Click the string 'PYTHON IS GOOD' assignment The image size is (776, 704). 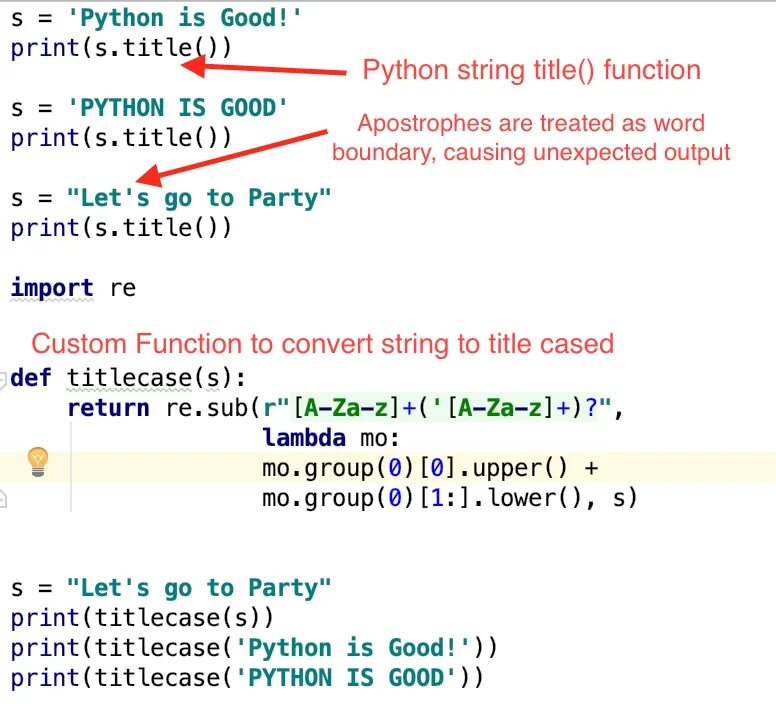coord(177,108)
